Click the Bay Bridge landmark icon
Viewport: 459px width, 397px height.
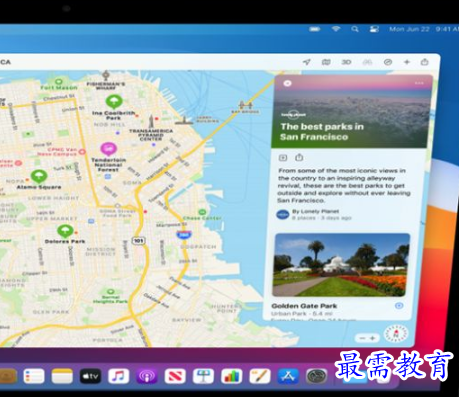coord(246,105)
